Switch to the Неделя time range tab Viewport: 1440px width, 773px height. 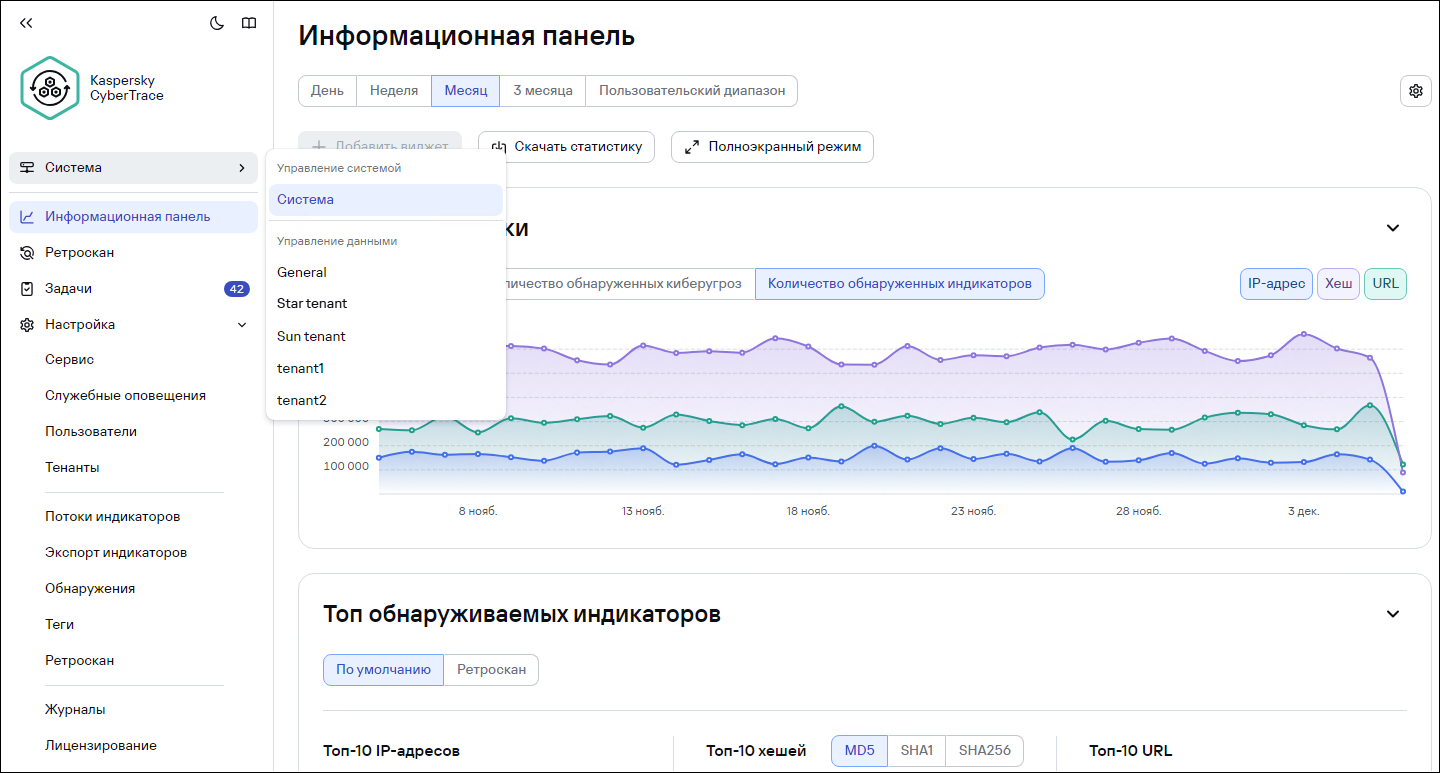393,91
